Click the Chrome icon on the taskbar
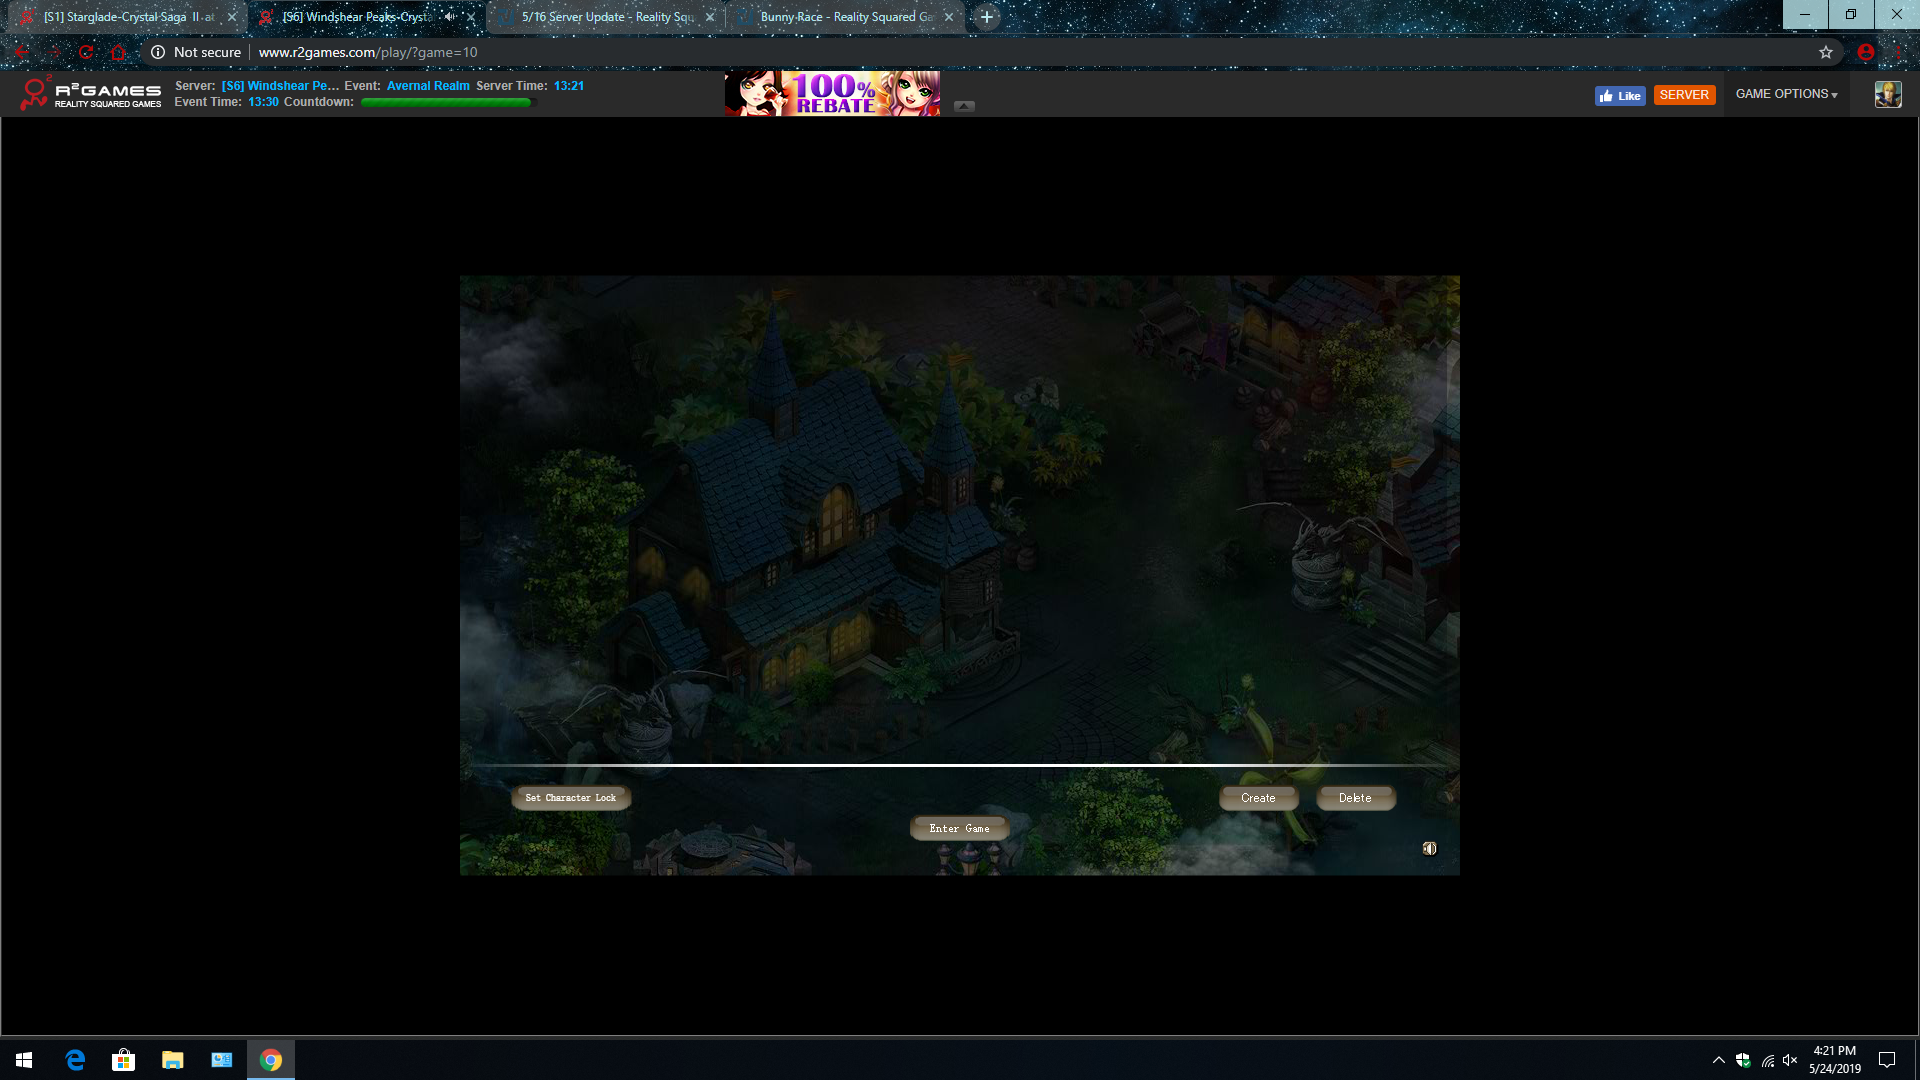Image resolution: width=1920 pixels, height=1080 pixels. (271, 1060)
